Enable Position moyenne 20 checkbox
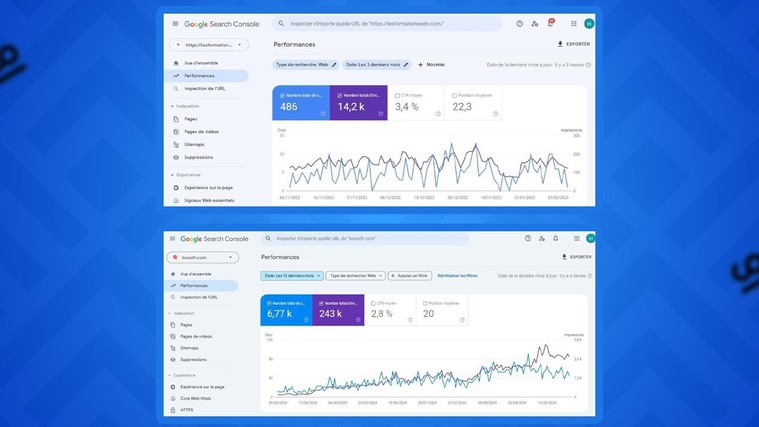The width and height of the screenshot is (759, 427). coord(425,303)
